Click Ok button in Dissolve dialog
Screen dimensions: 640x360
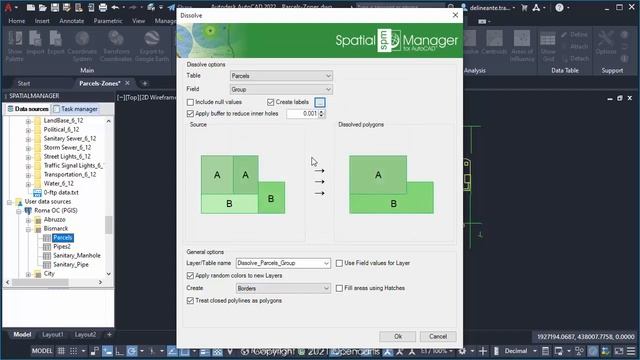pyautogui.click(x=398, y=336)
